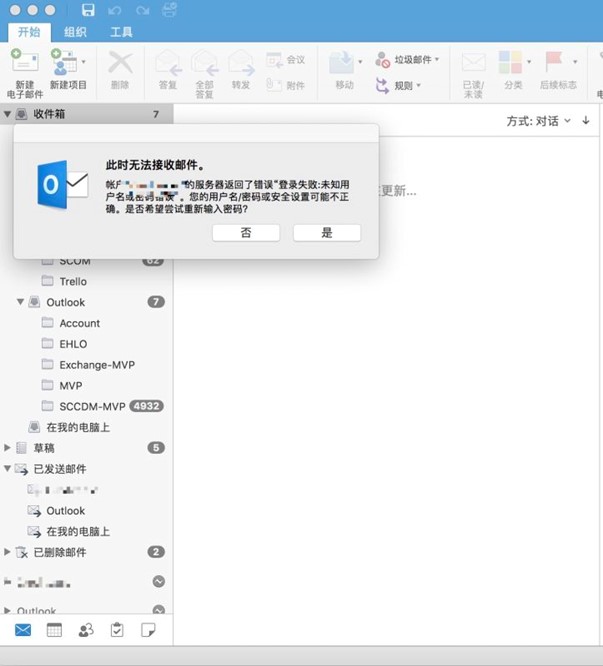Viewport: 603px width, 666px height.
Task: Click 是 to re-enter the password
Action: [x=327, y=233]
